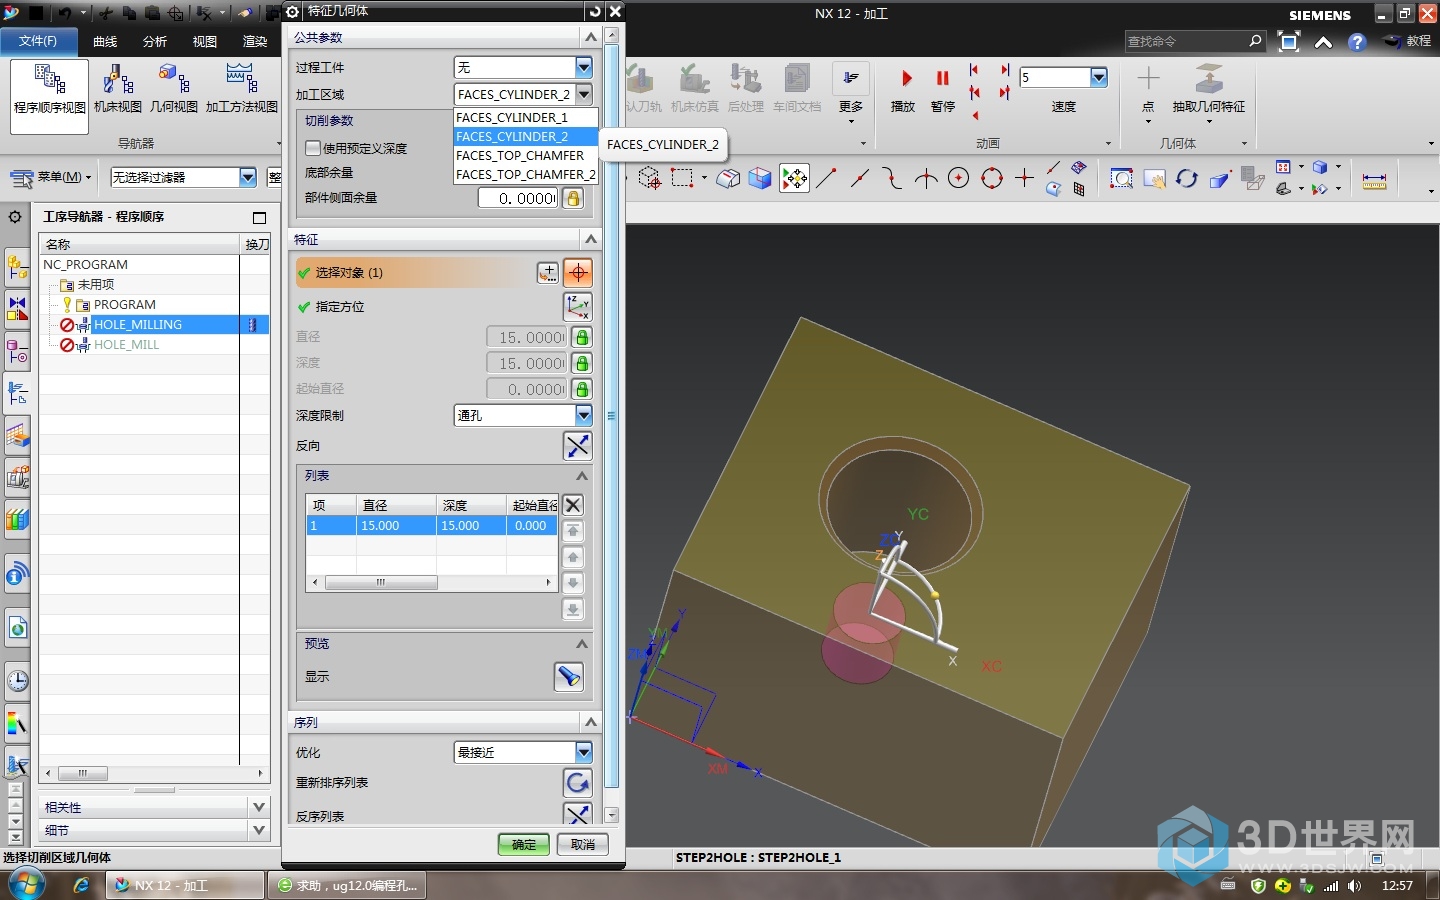Click the 取消 button
The height and width of the screenshot is (900, 1440).
point(583,844)
